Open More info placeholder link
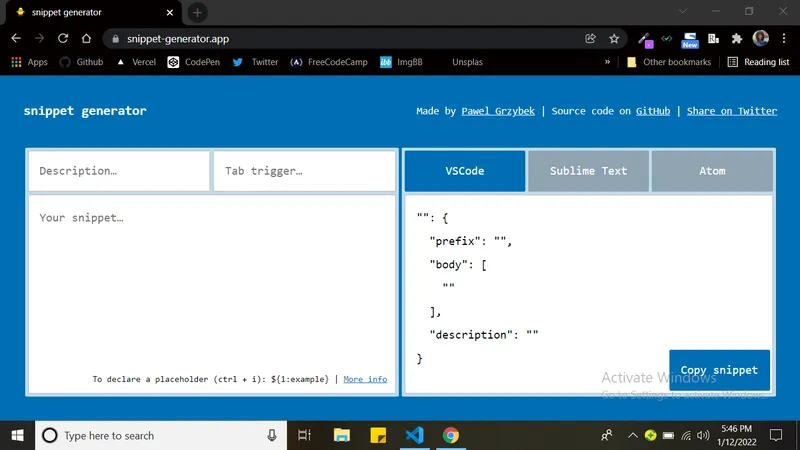This screenshot has width=800, height=450. 365,379
